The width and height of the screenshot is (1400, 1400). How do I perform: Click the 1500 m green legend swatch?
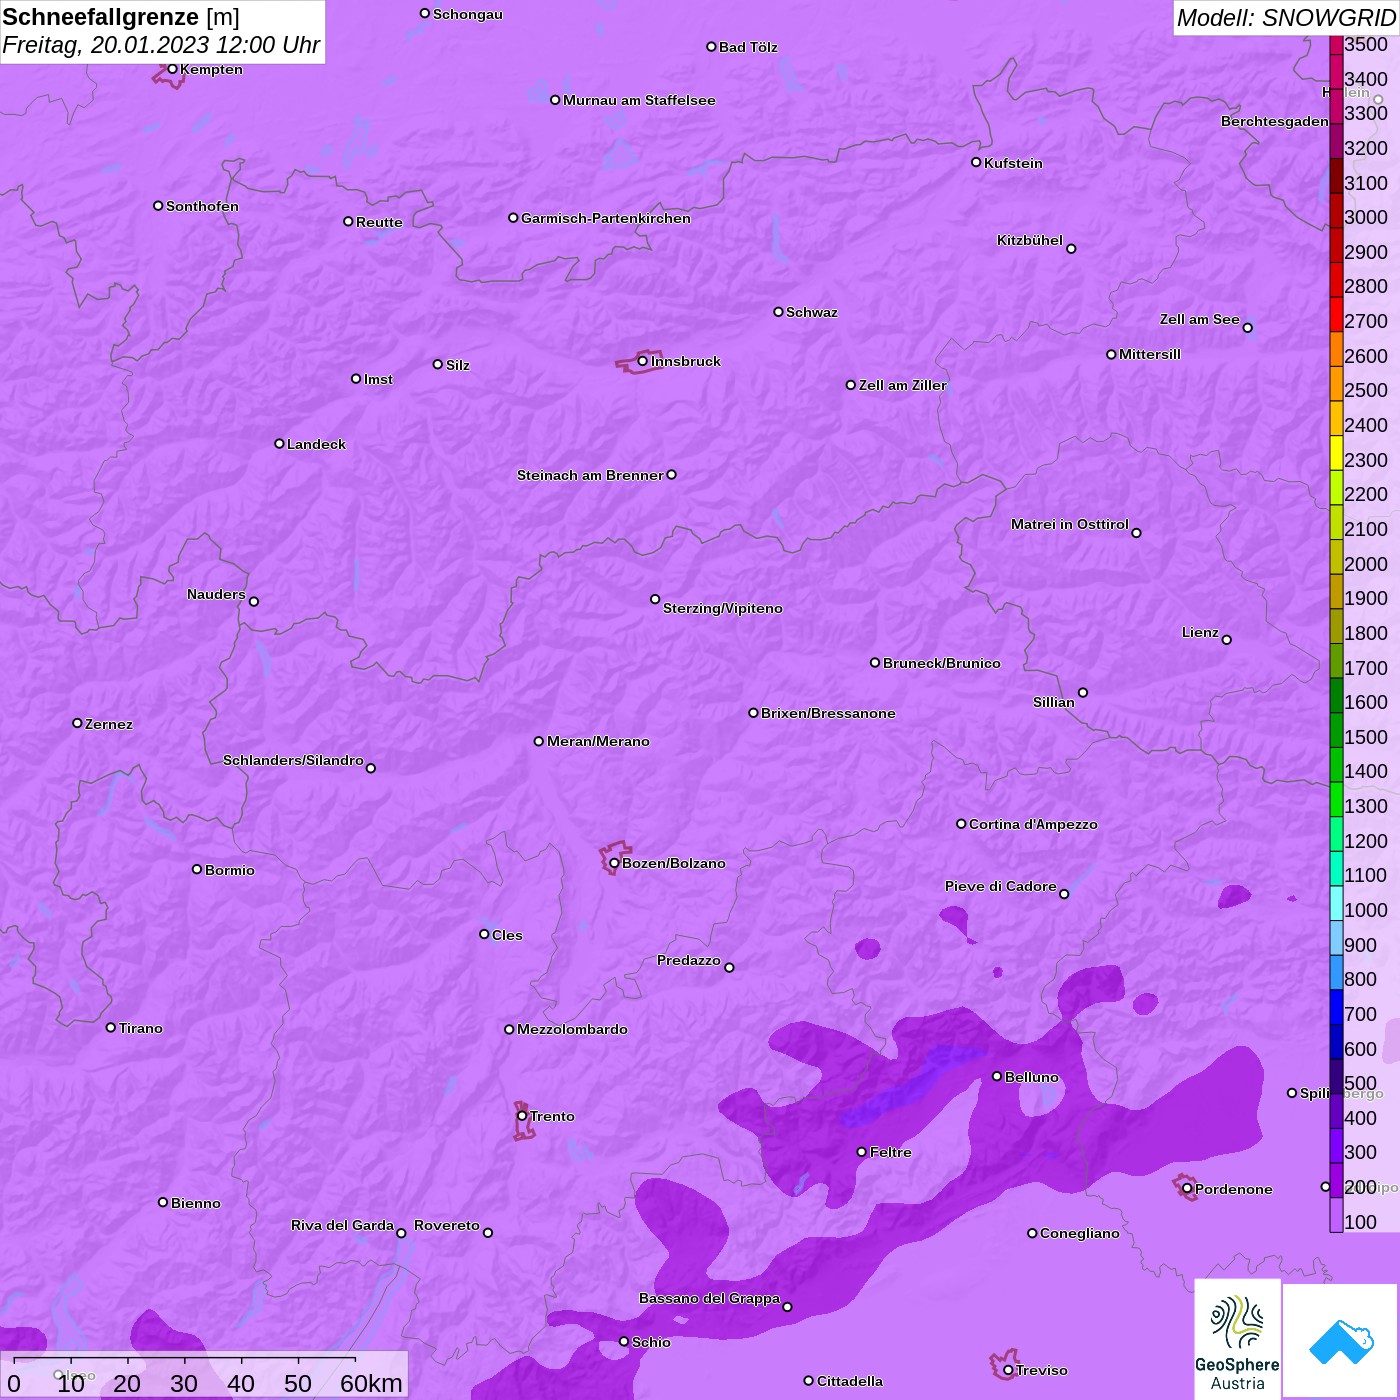tap(1336, 730)
